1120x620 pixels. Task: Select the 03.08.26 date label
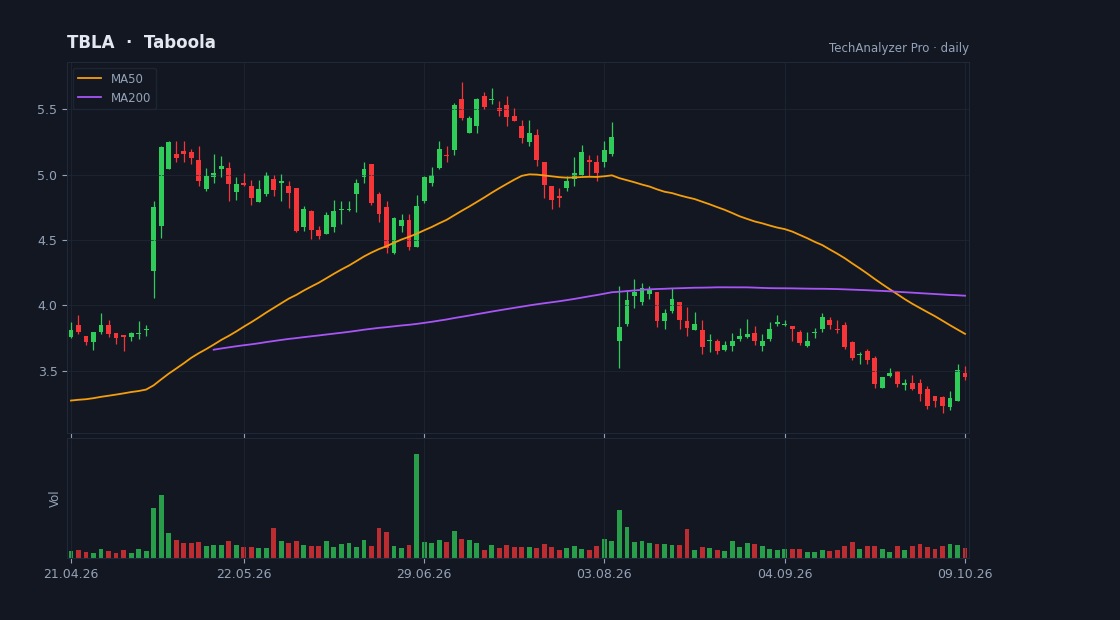point(604,574)
